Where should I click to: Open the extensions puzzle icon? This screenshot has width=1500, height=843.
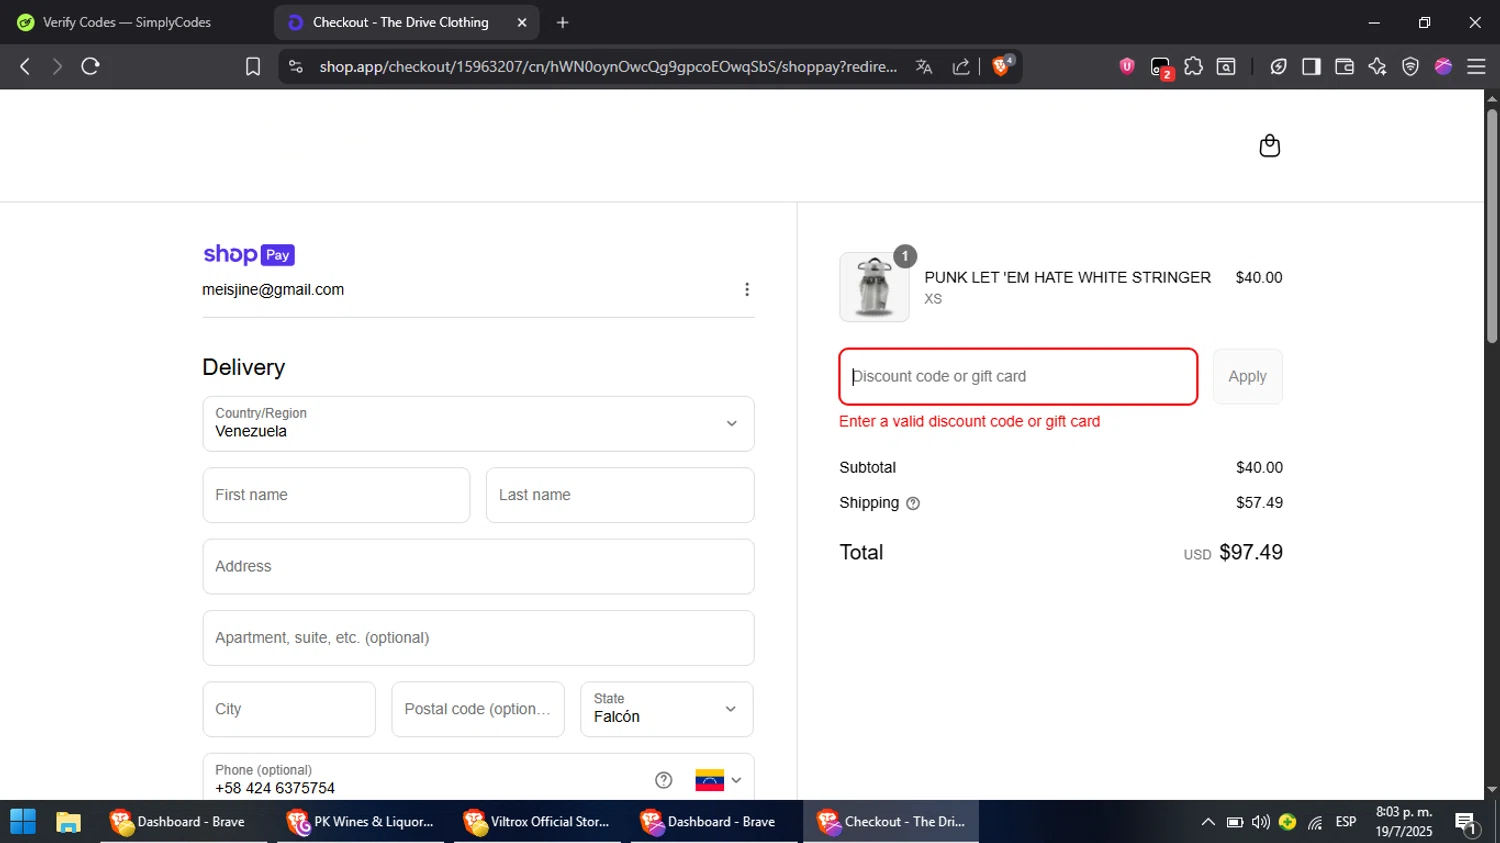pos(1193,66)
